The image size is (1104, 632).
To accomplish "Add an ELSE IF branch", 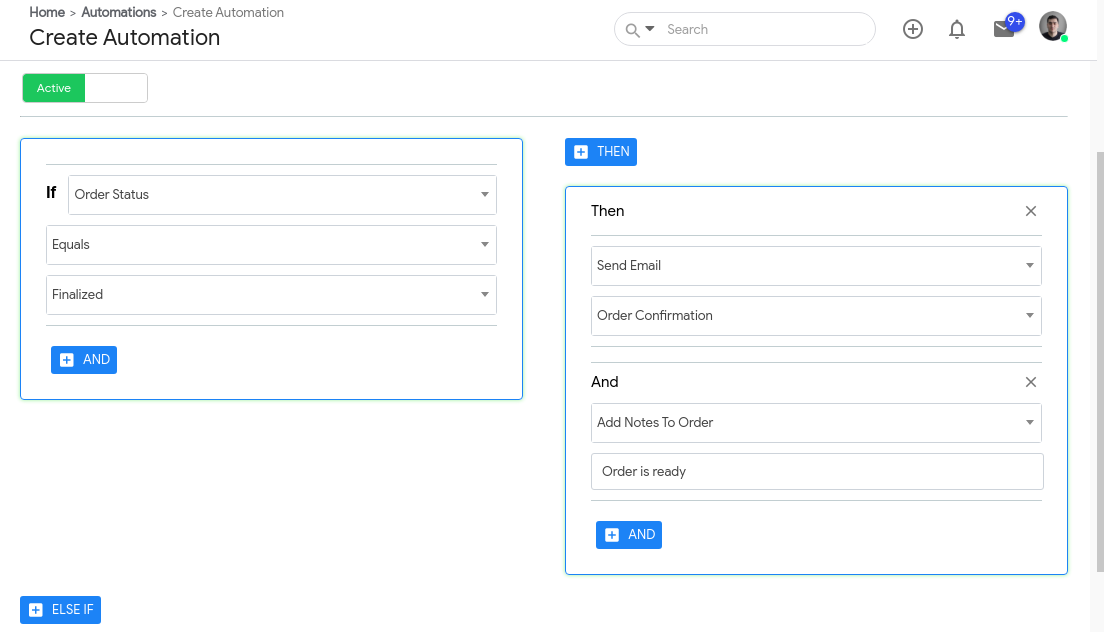I will point(61,610).
